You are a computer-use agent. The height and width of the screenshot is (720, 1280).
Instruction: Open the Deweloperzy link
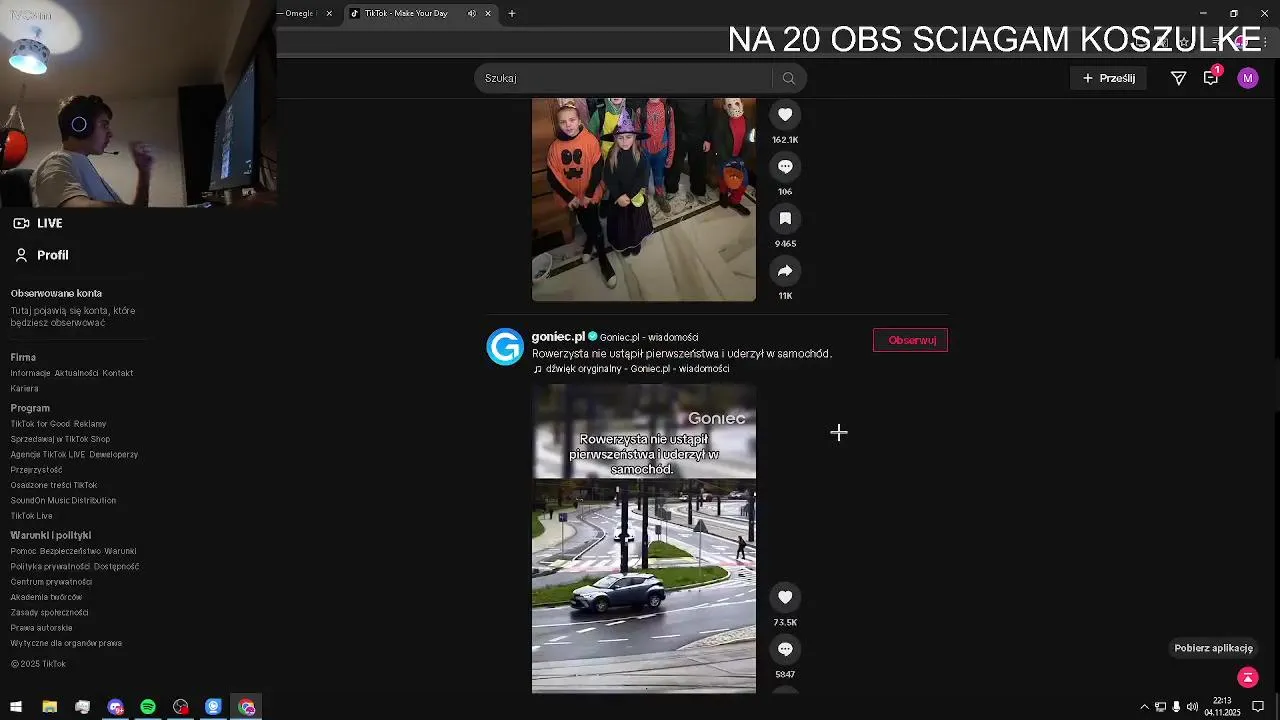pyautogui.click(x=114, y=455)
